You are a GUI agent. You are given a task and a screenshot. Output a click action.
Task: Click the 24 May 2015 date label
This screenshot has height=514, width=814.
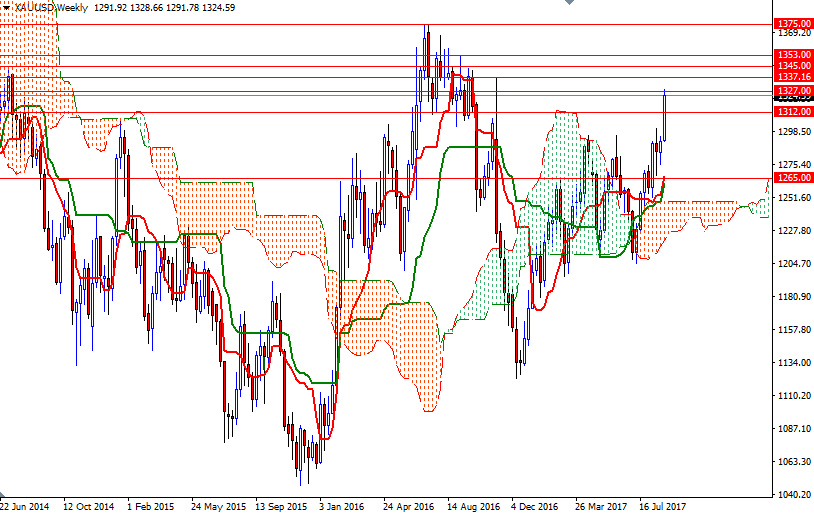coord(217,506)
